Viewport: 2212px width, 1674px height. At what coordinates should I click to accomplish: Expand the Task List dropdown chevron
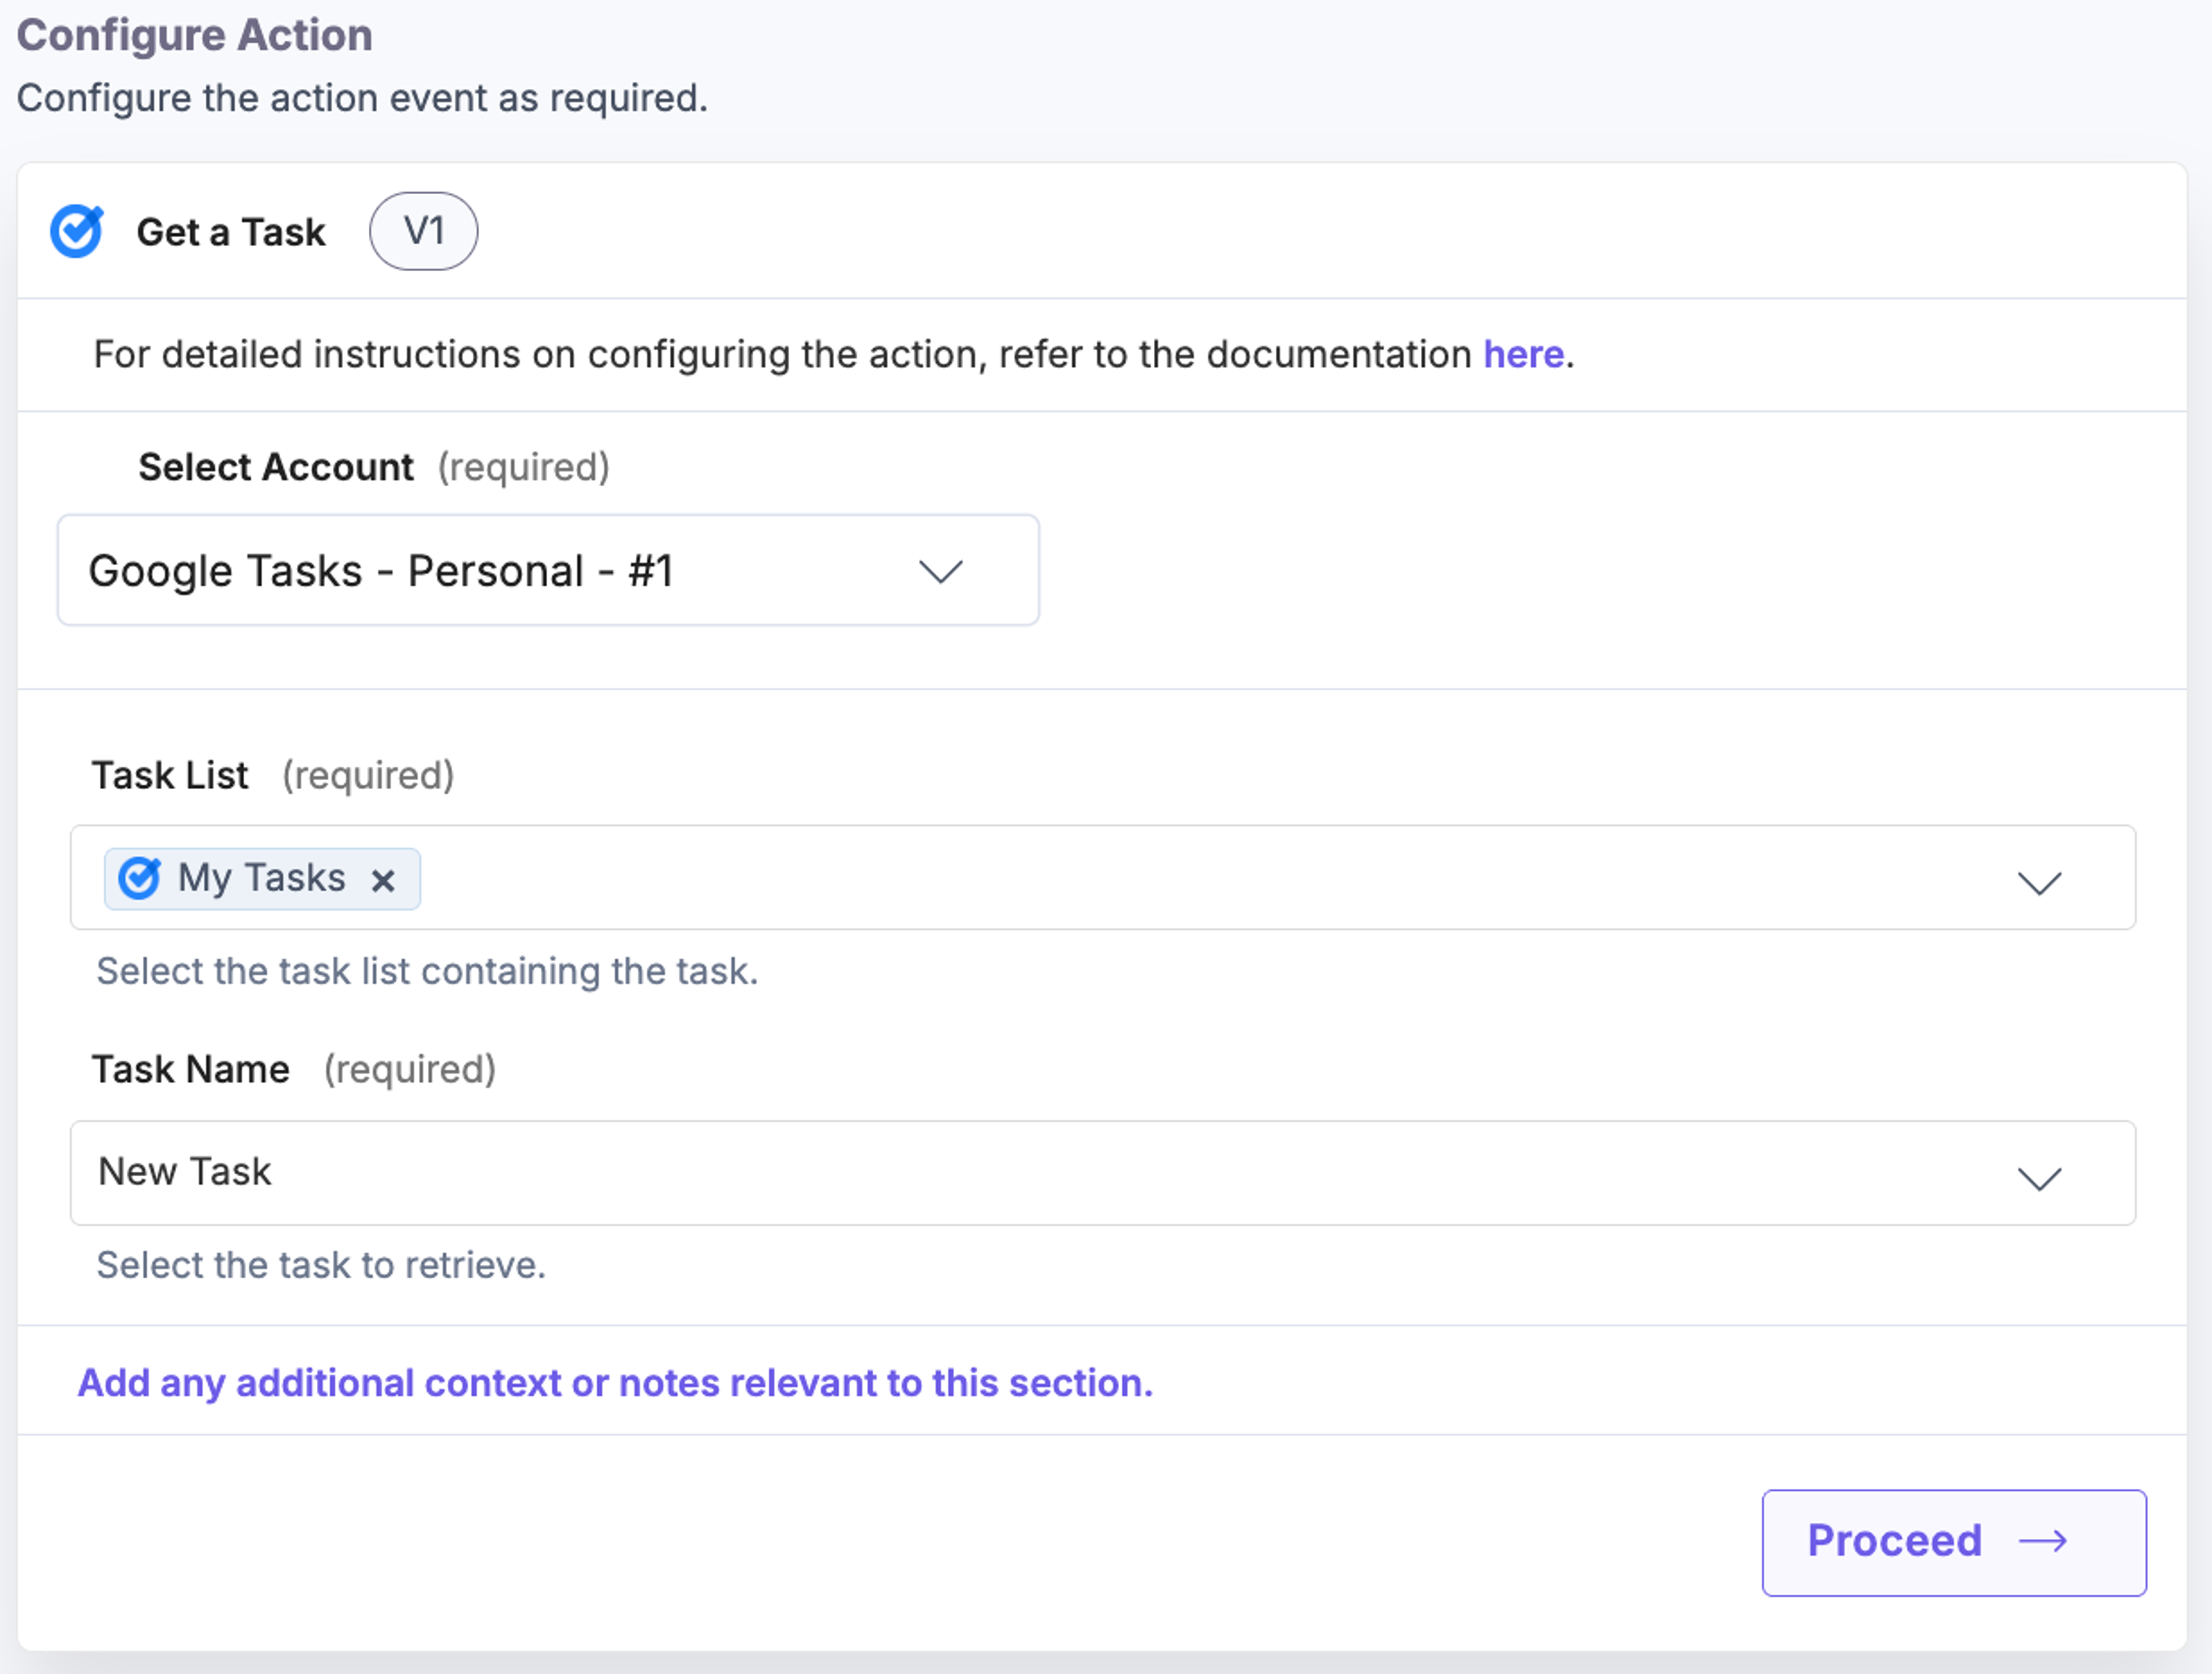pyautogui.click(x=2039, y=883)
